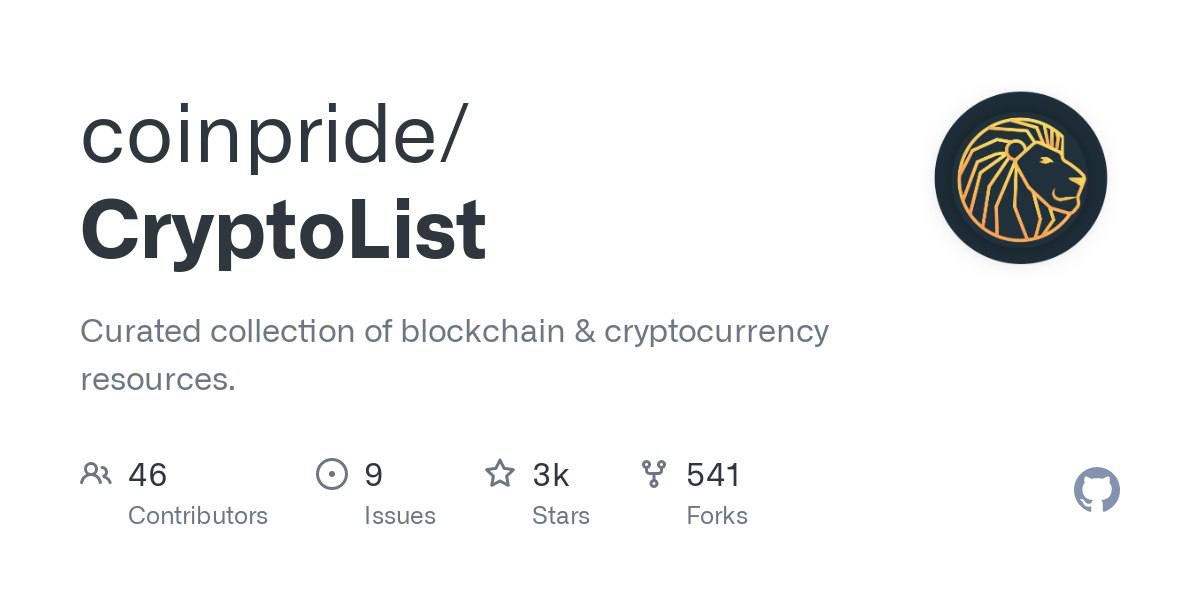Click the Issues circle-dot icon
This screenshot has height=600, width=1200.
point(332,473)
